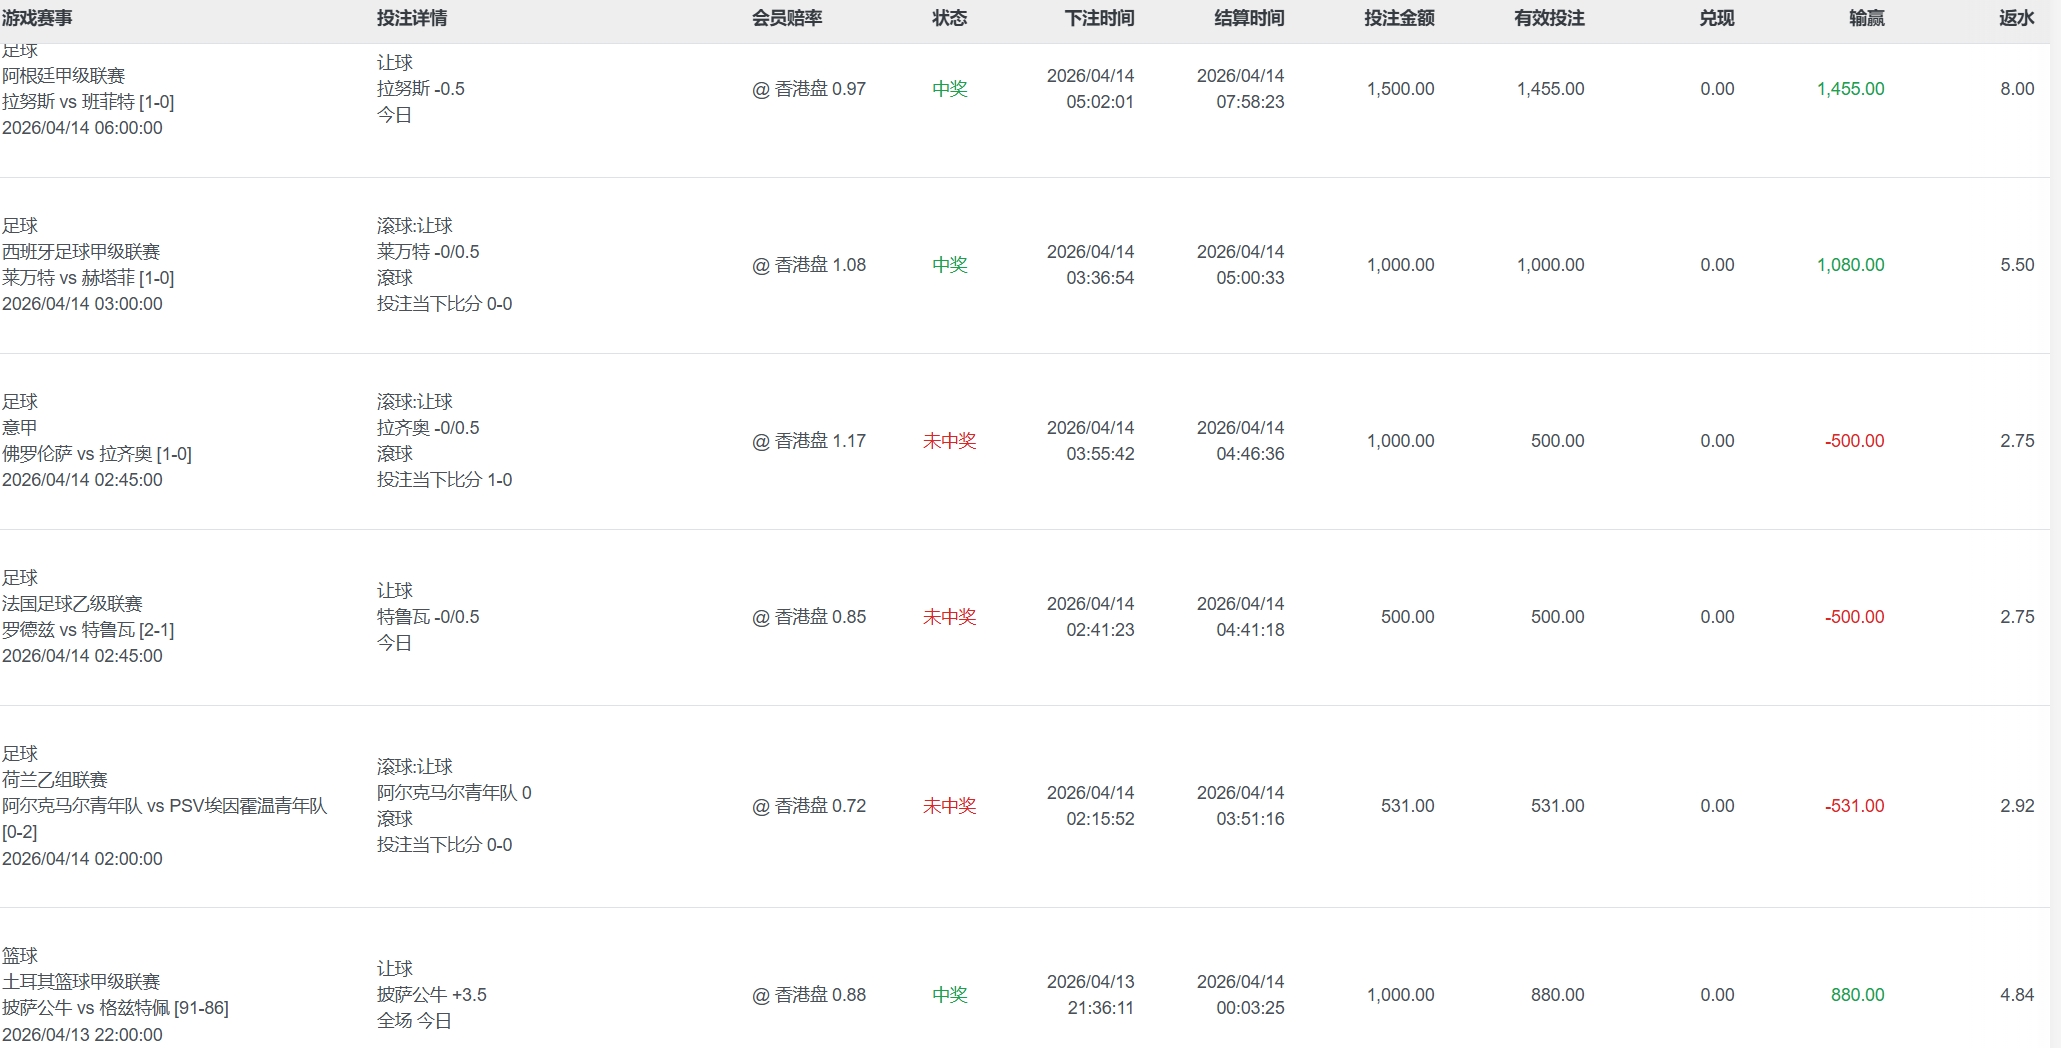The height and width of the screenshot is (1048, 2061).
Task: Select the 罗德兹 vs 特鲁瓦 match row
Action: [x=88, y=630]
